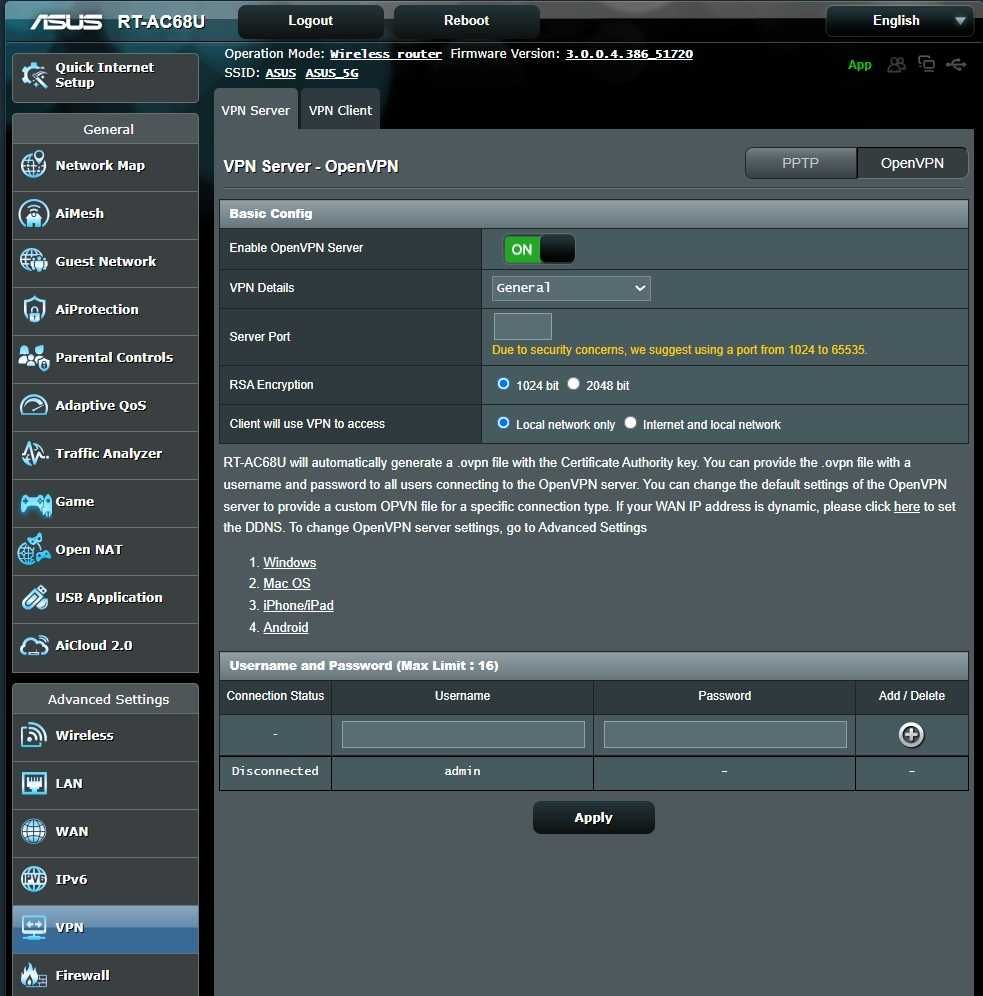Click the Wireless settings icon
Viewport: 983px width, 996px height.
34,735
